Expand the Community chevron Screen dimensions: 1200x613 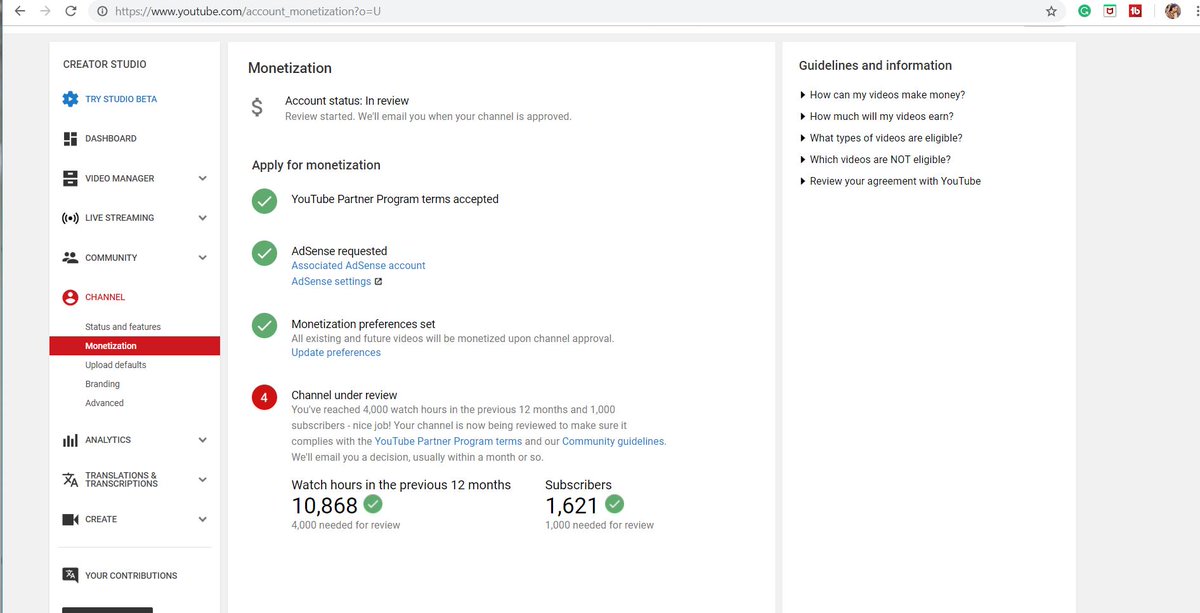(x=202, y=257)
